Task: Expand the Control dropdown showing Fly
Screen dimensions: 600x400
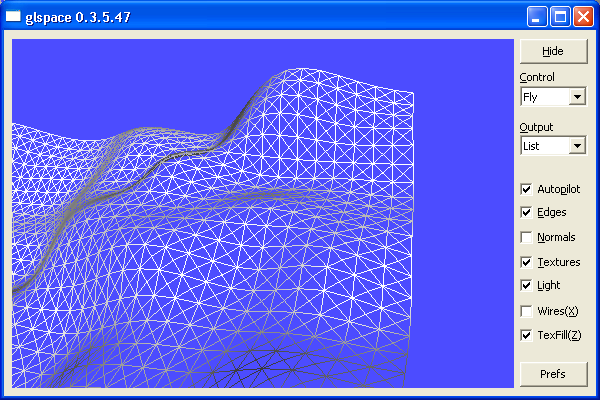Action: point(577,97)
